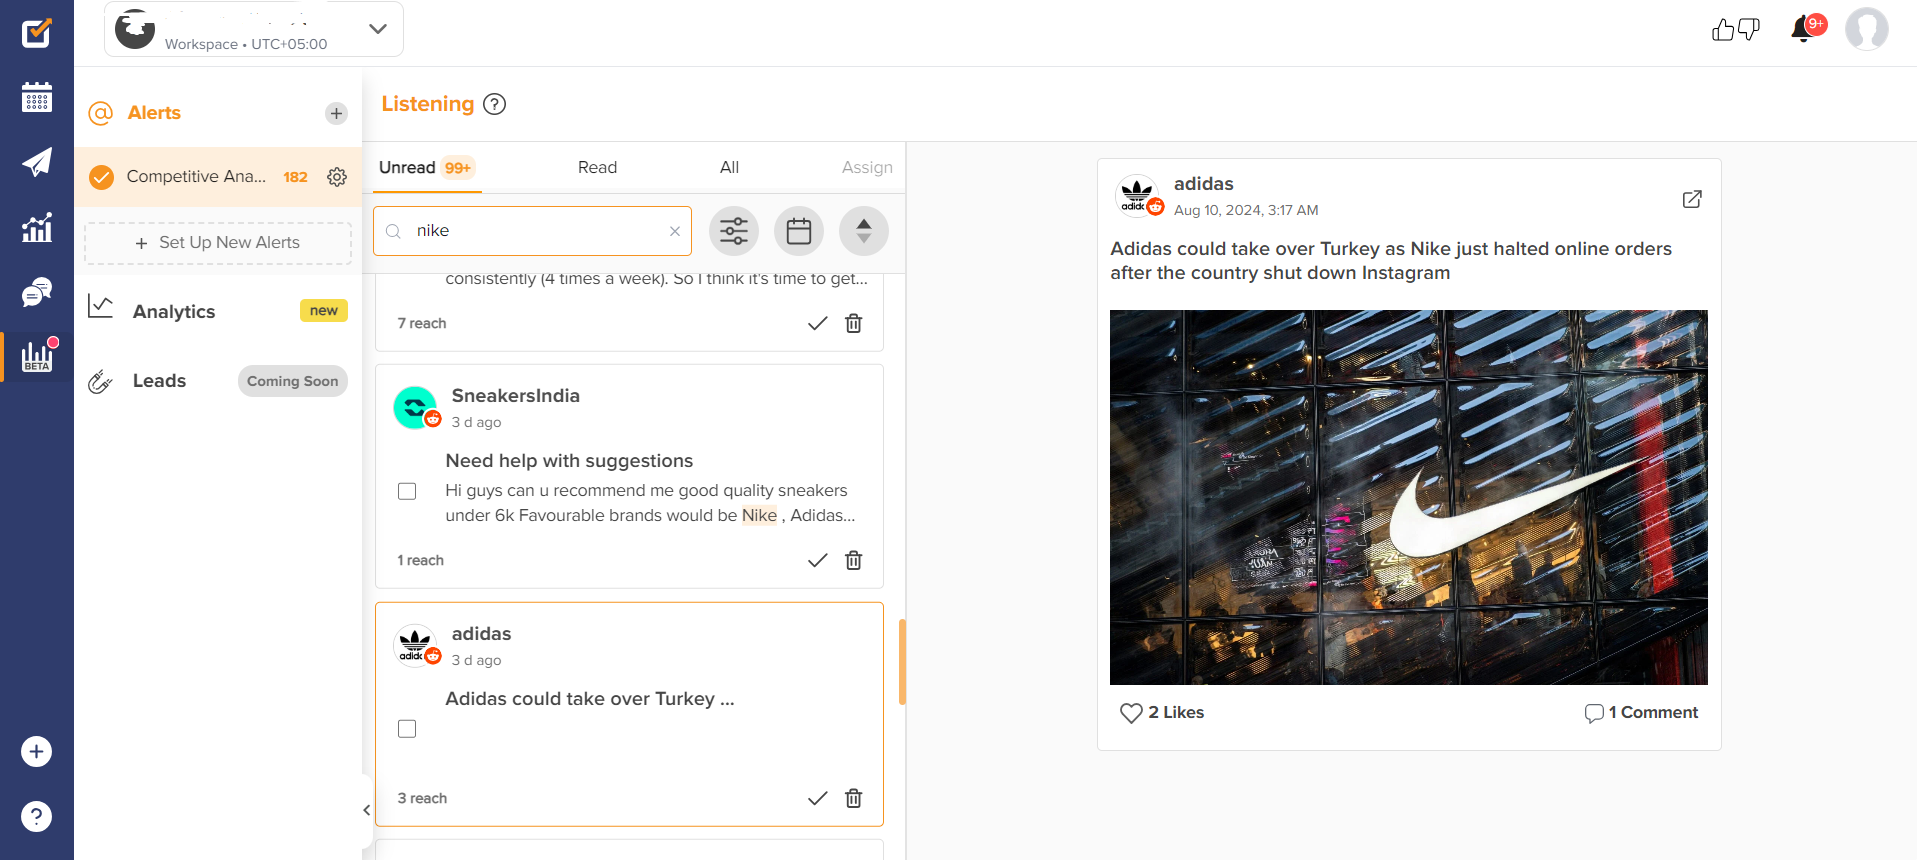
Task: Click the plus circle create button in sidebar
Action: pos(37,751)
